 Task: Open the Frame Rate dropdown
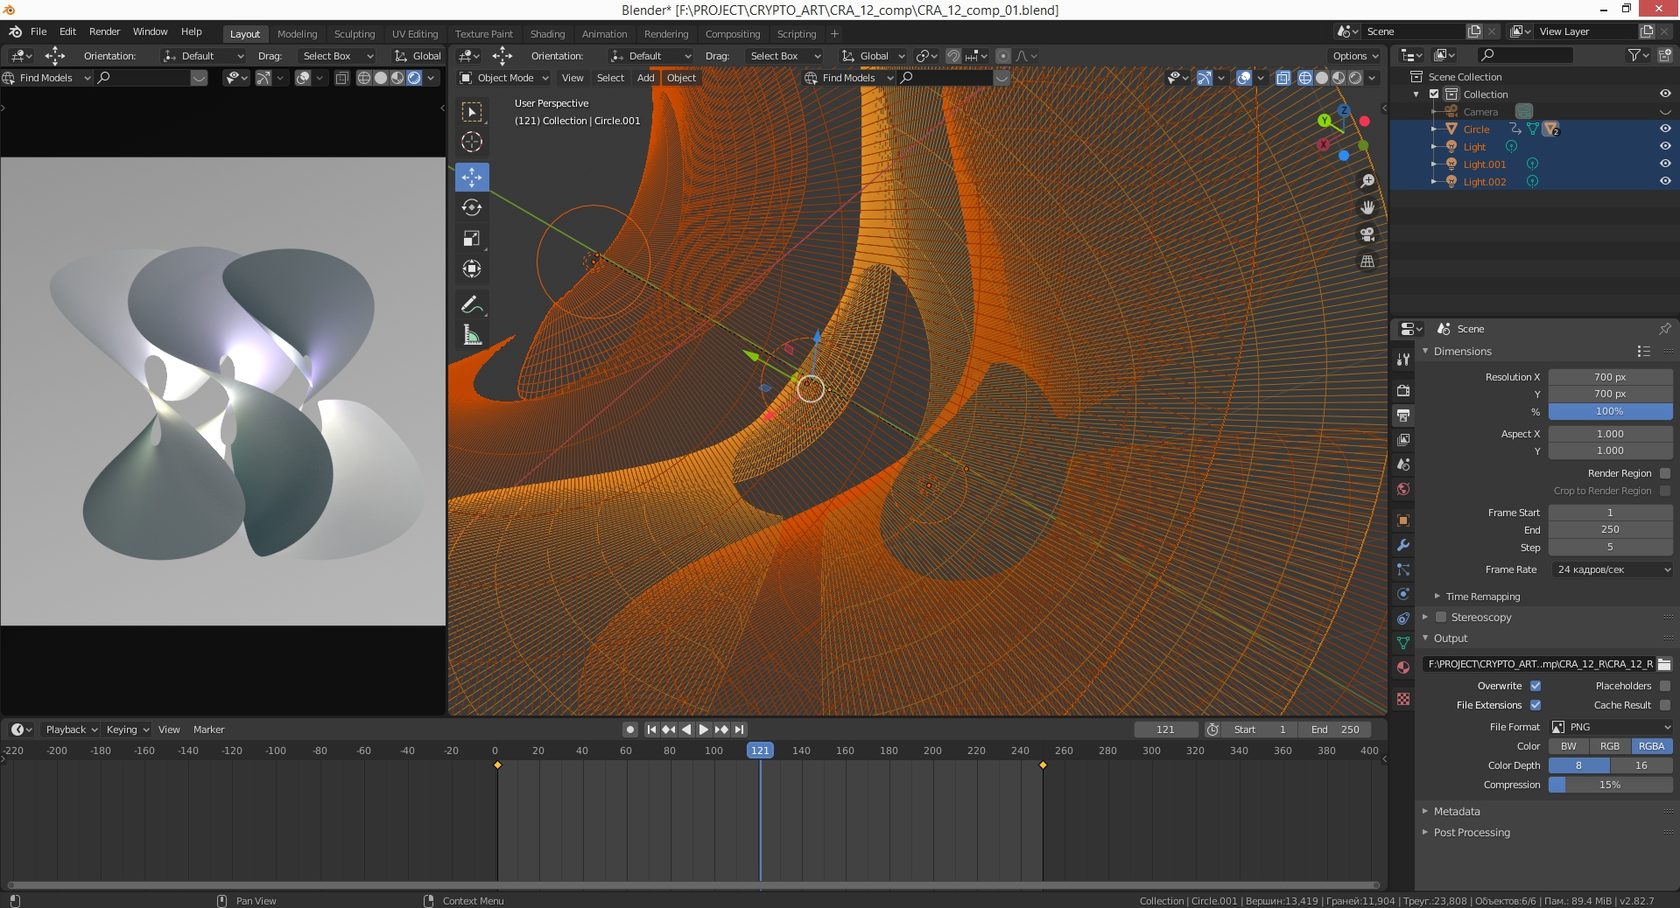click(1611, 570)
